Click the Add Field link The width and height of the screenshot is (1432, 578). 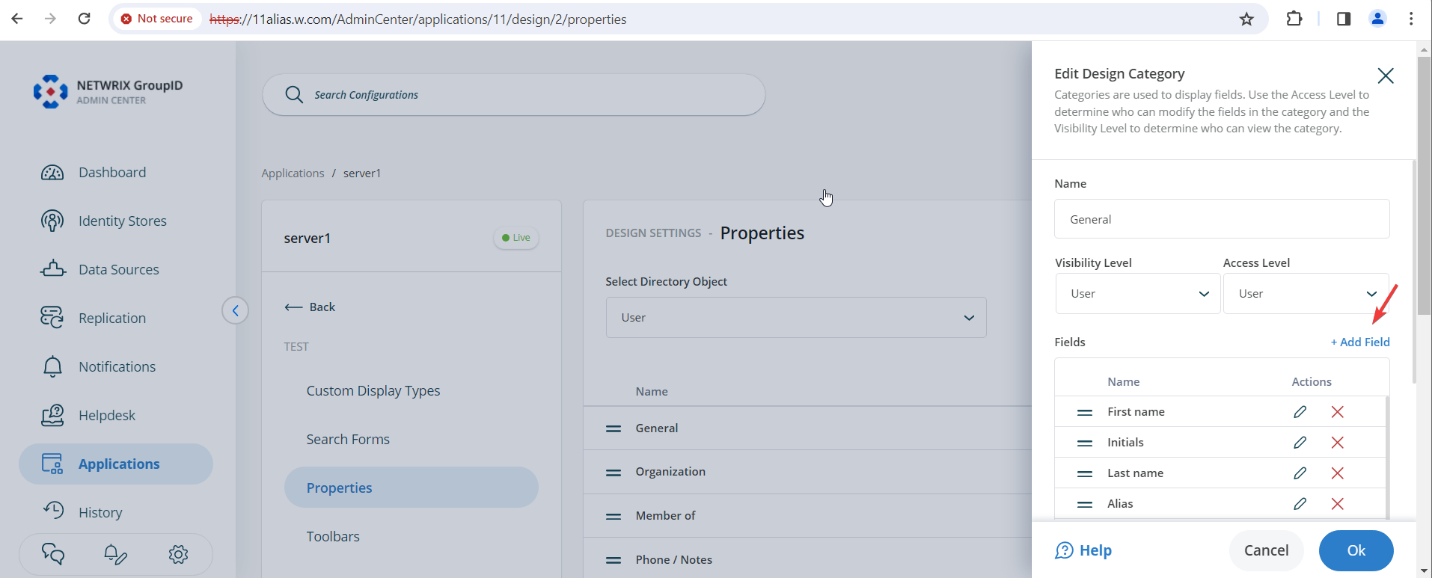[1360, 341]
